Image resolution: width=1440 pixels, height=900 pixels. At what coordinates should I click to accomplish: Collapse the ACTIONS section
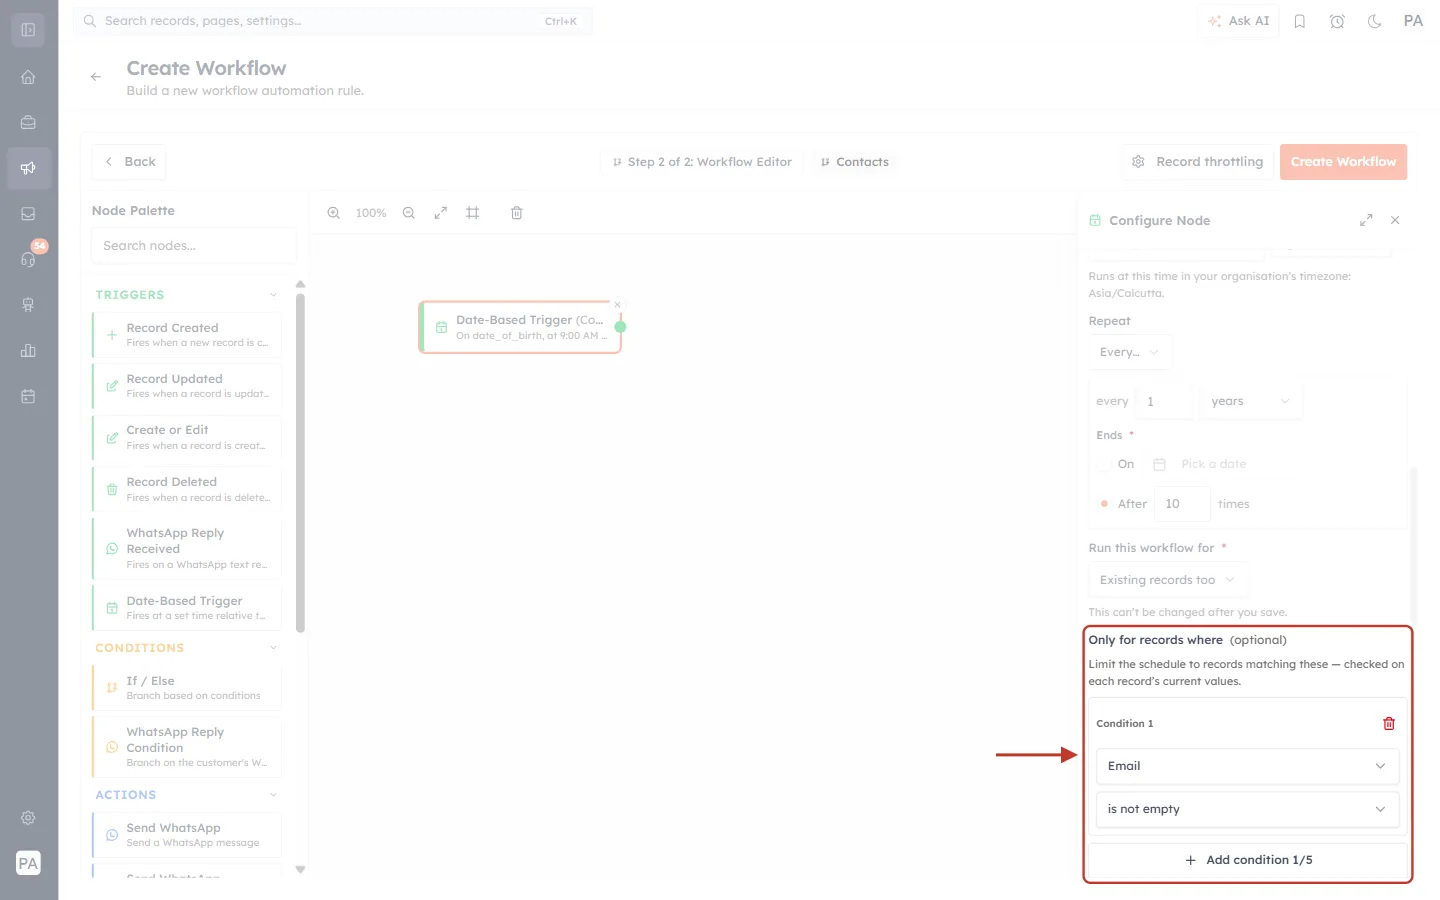[273, 795]
